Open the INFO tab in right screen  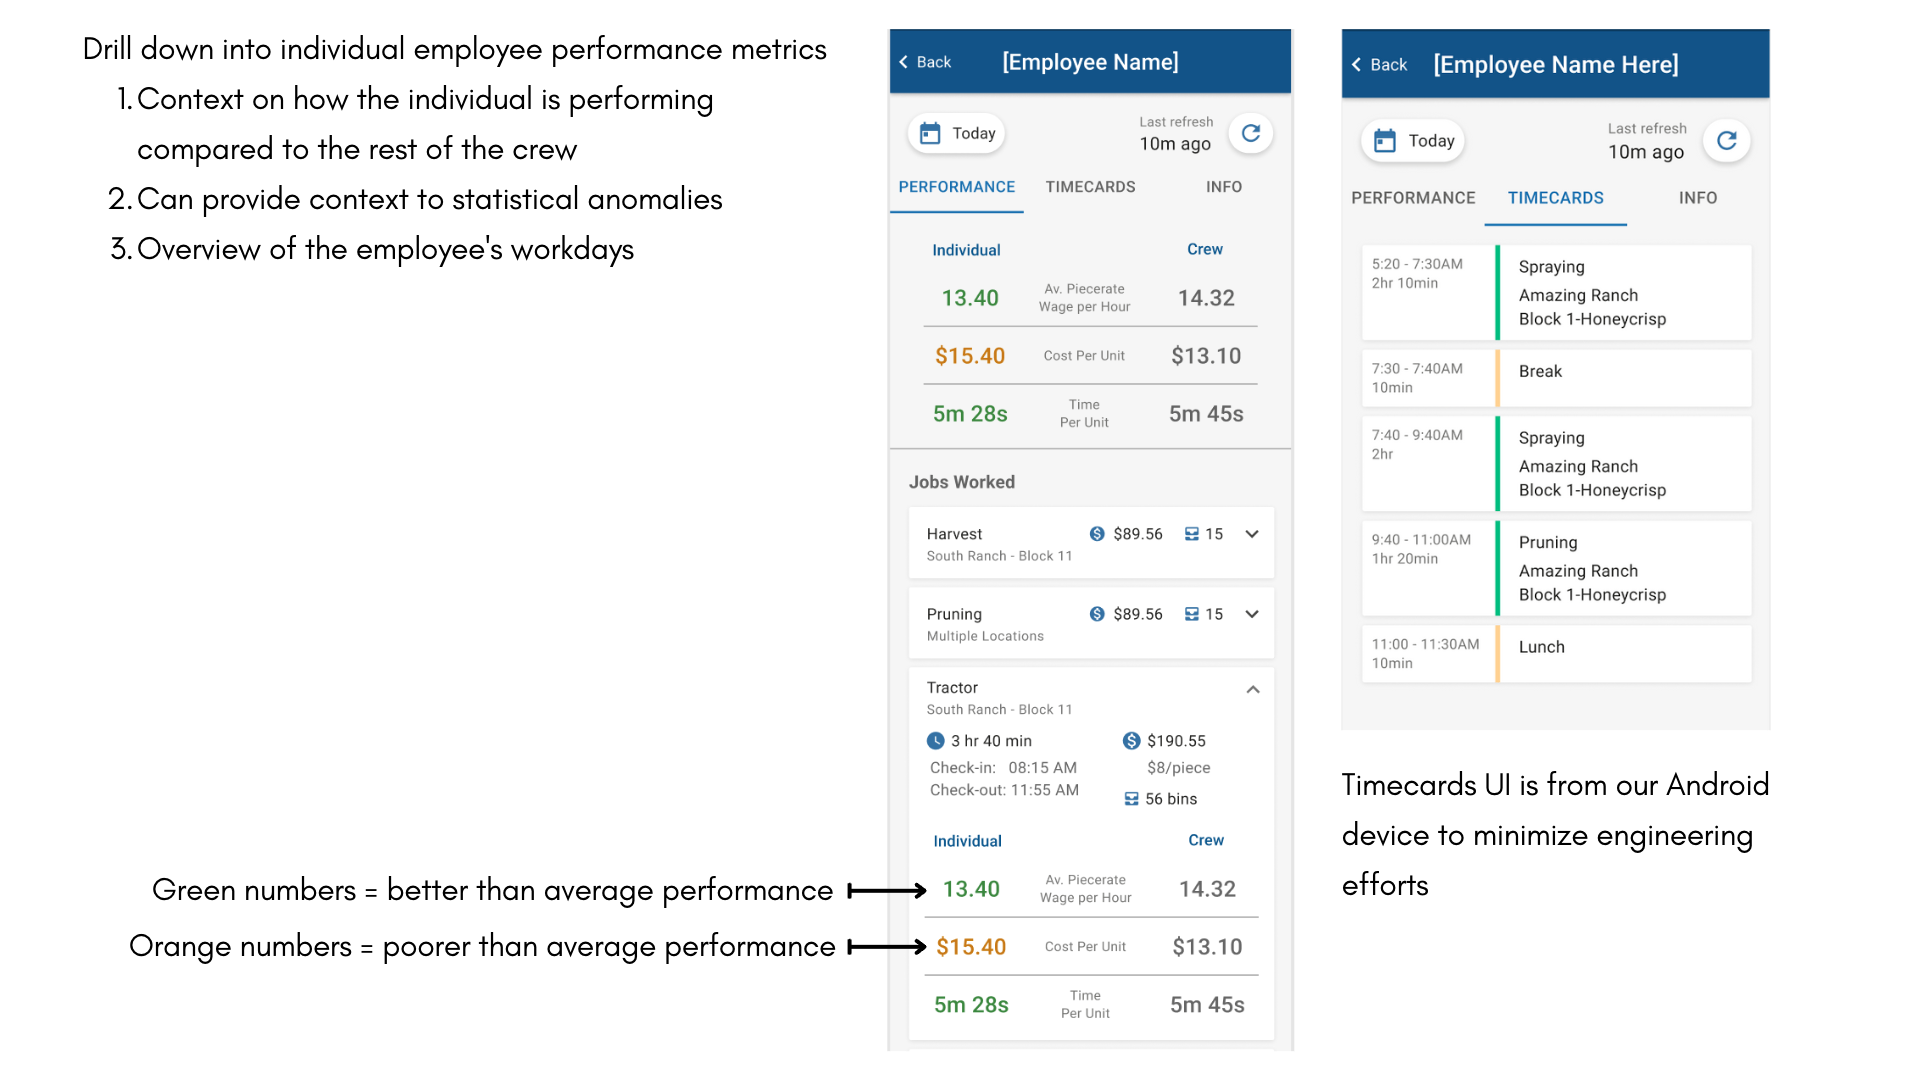1697,198
